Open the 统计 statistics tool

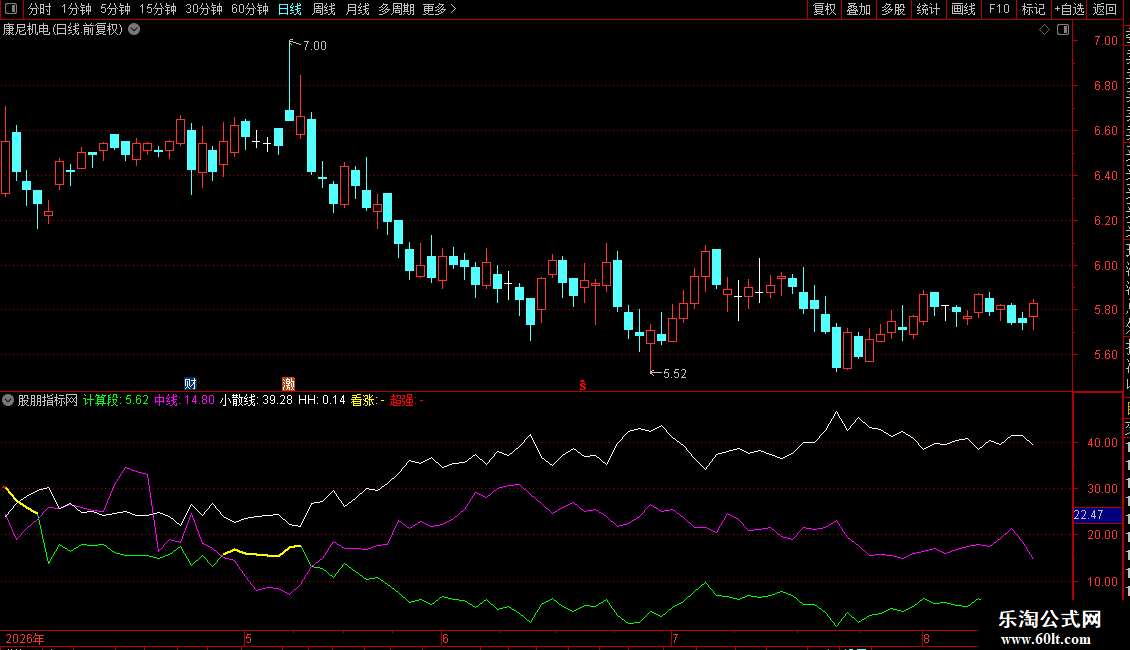coord(927,9)
